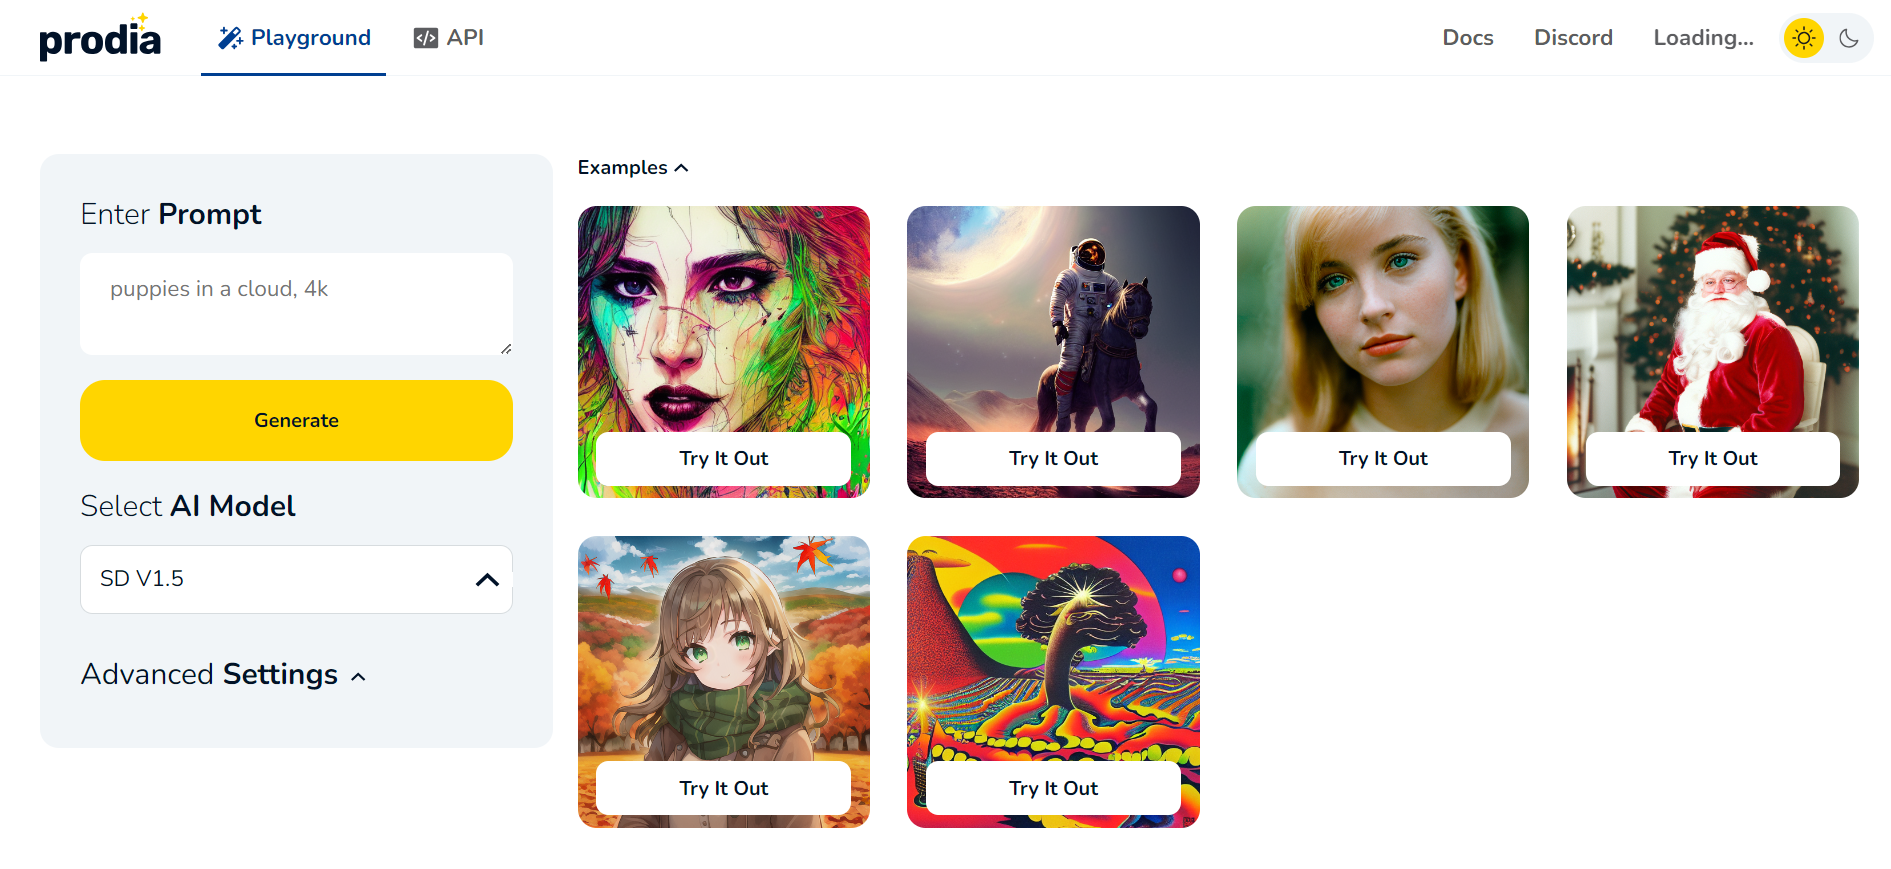Image resolution: width=1891 pixels, height=869 pixels.
Task: Open the SD V1.5 model dropdown
Action: (296, 579)
